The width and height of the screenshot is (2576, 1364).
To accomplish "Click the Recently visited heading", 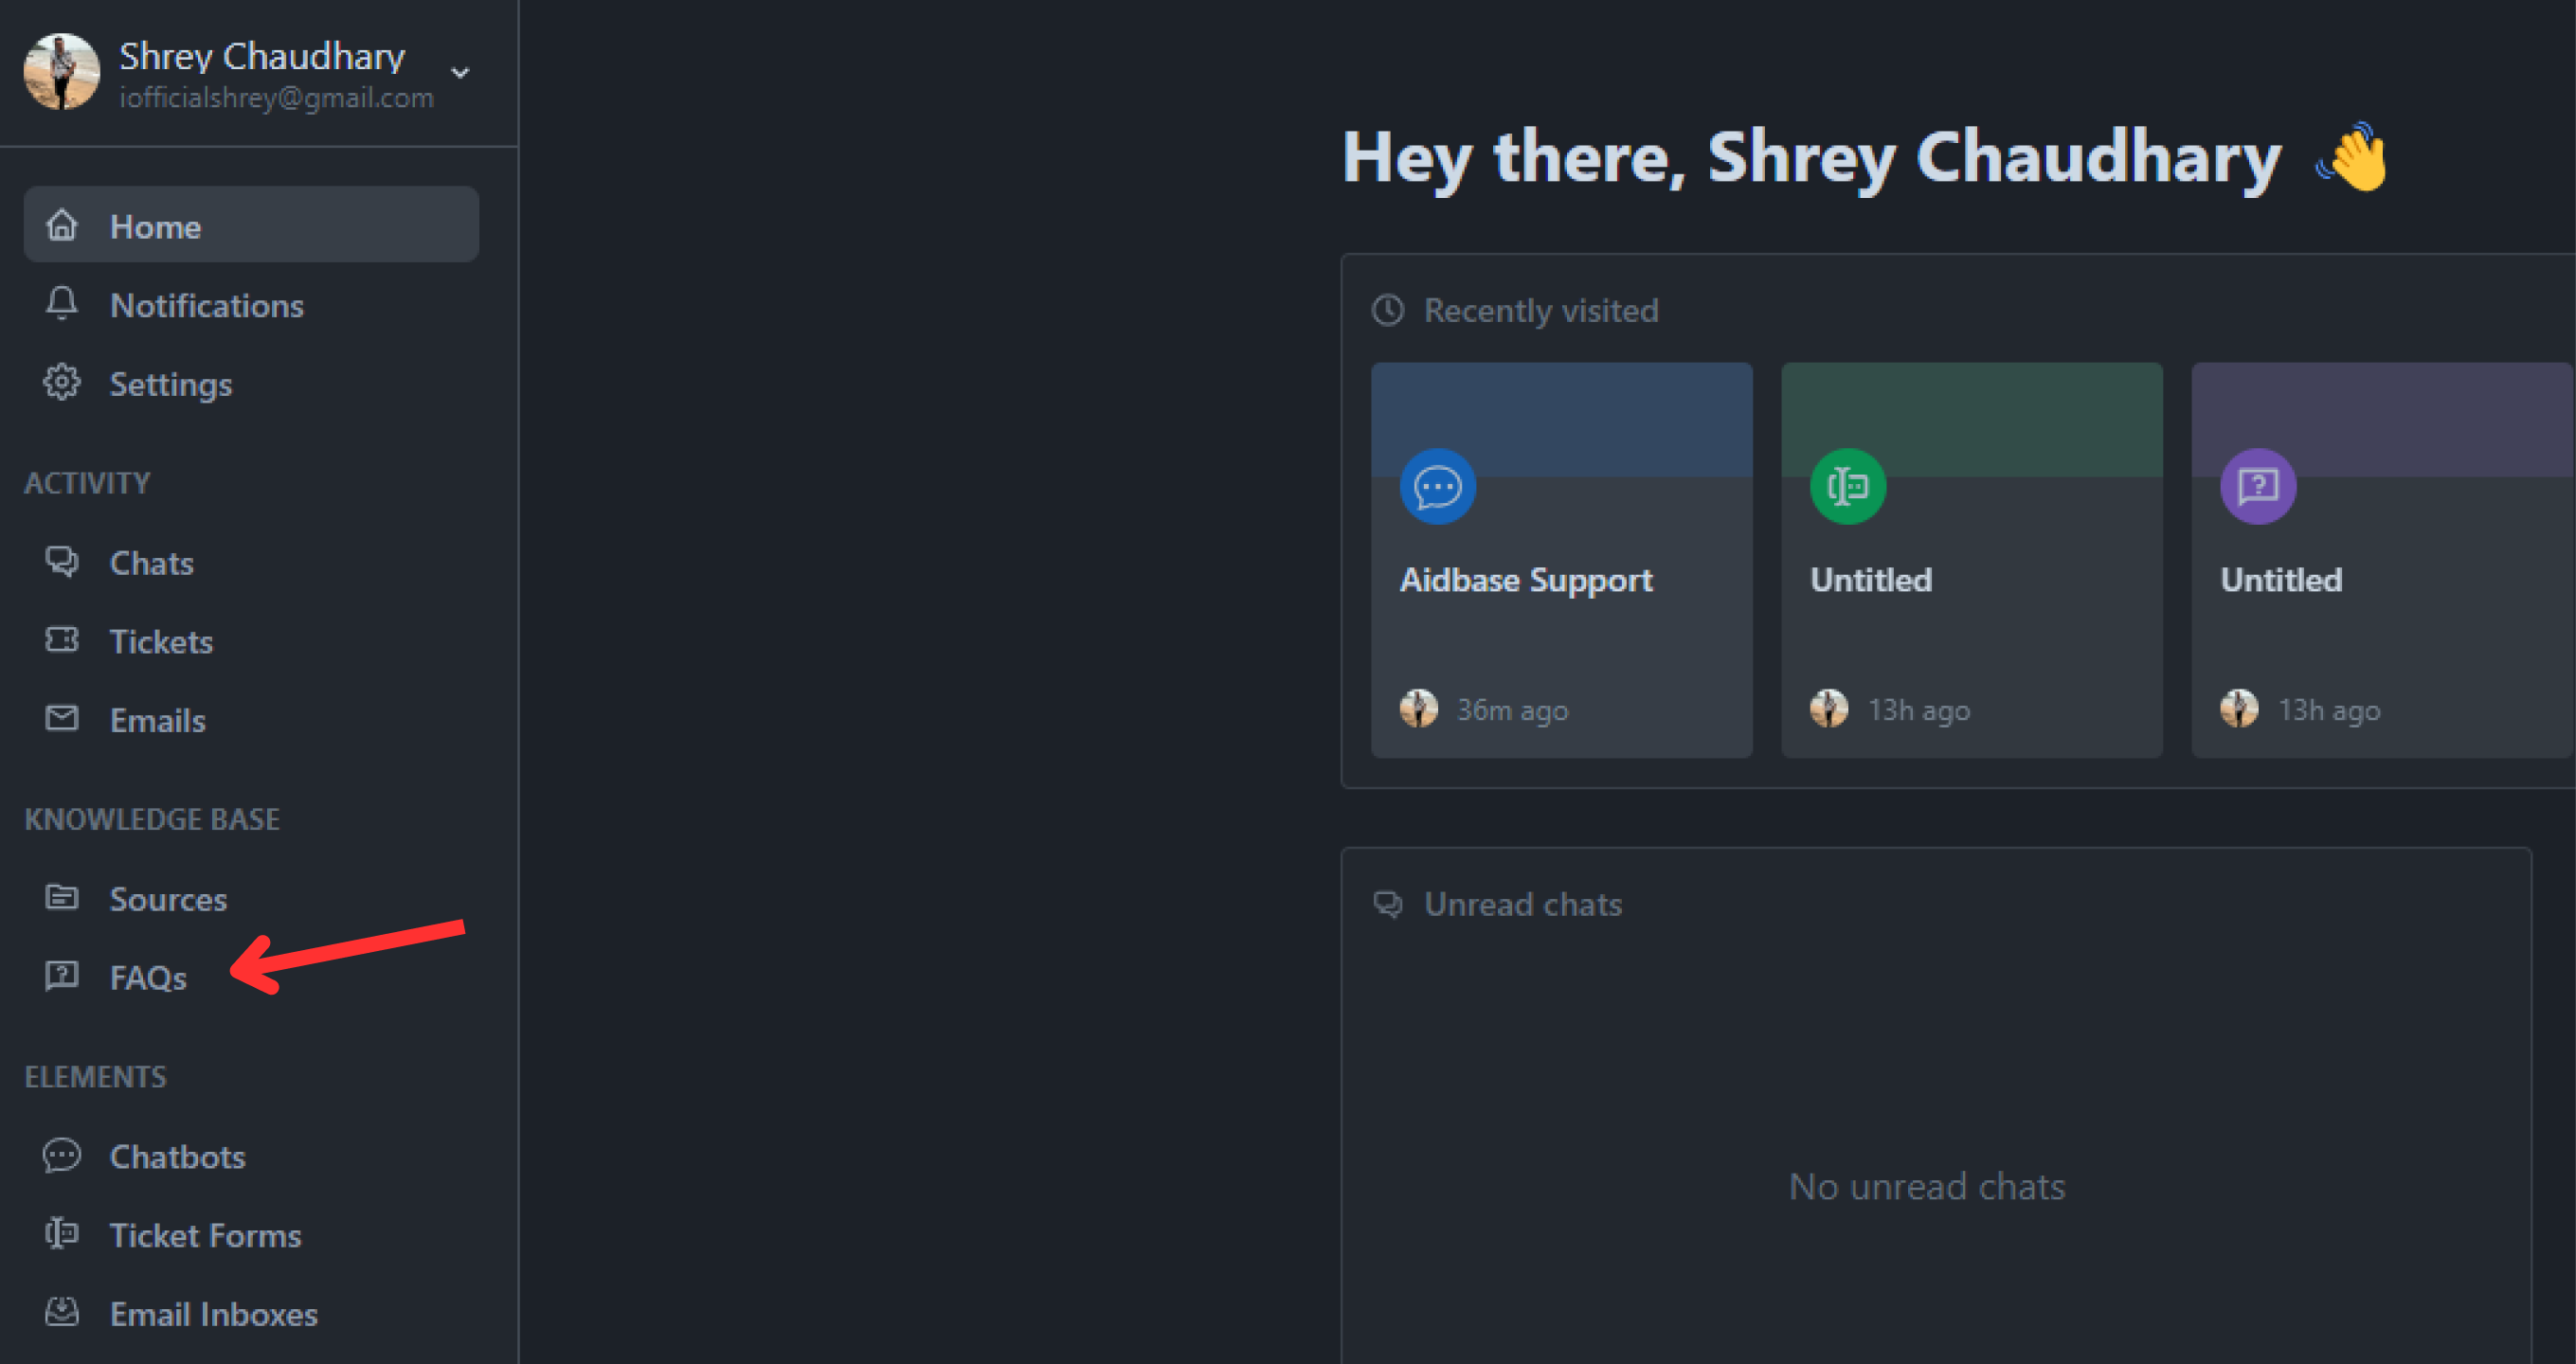I will click(1540, 311).
